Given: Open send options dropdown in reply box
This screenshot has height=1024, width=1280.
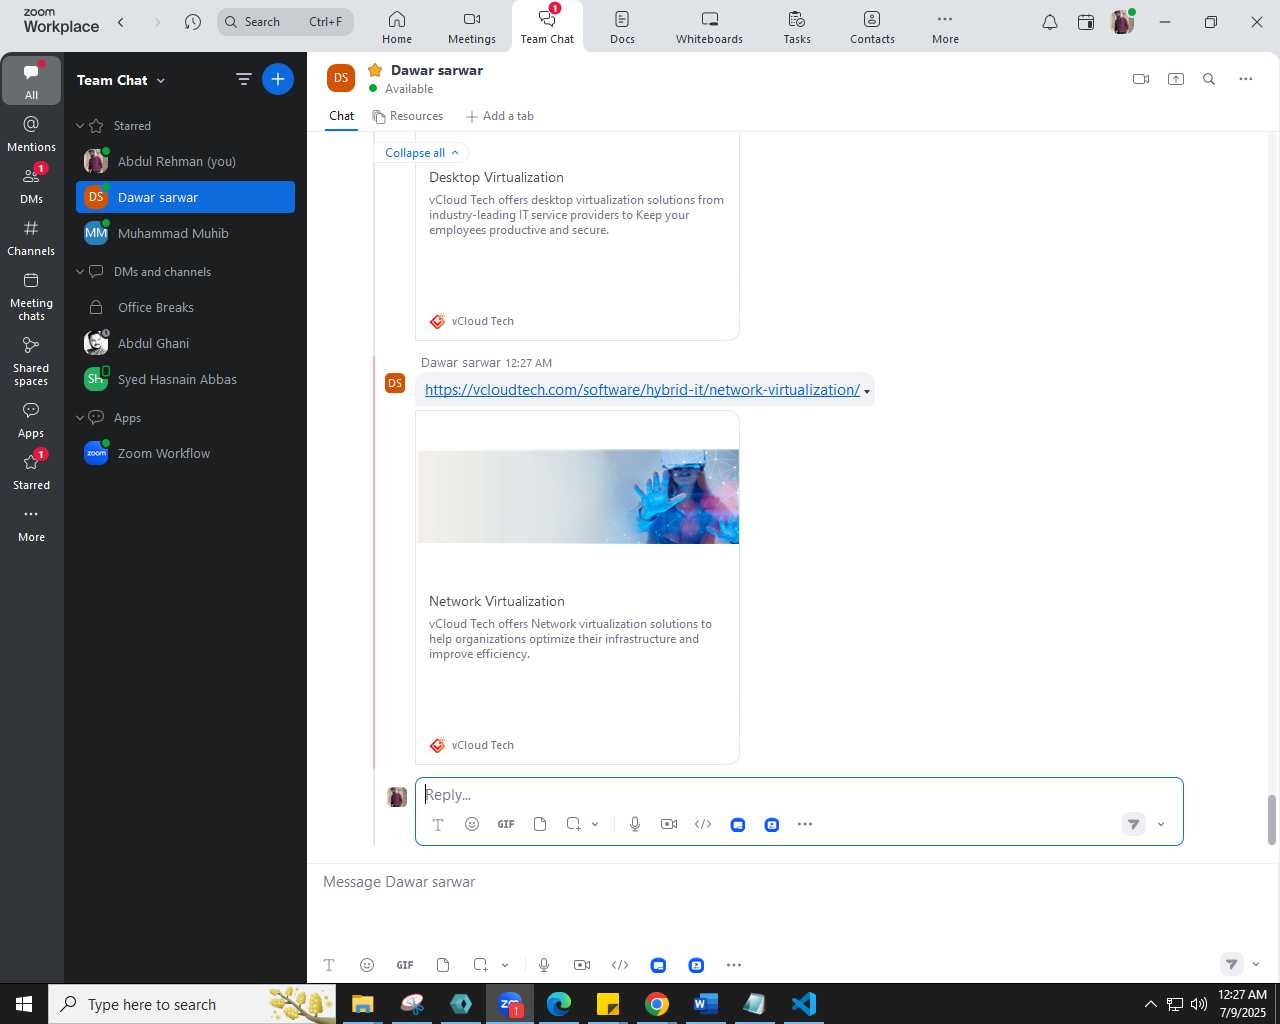Looking at the screenshot, I should click(1161, 824).
